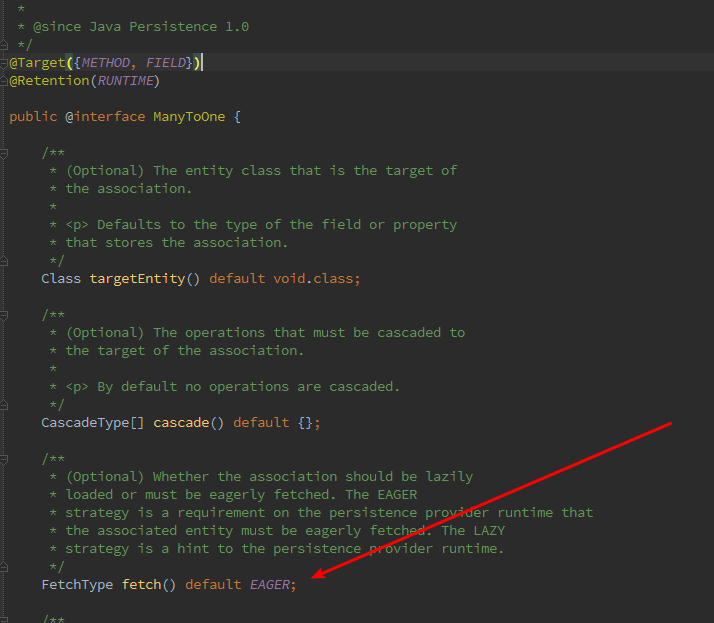714x623 pixels.
Task: Click FIELD inside the Target annotation
Action: click(x=165, y=63)
